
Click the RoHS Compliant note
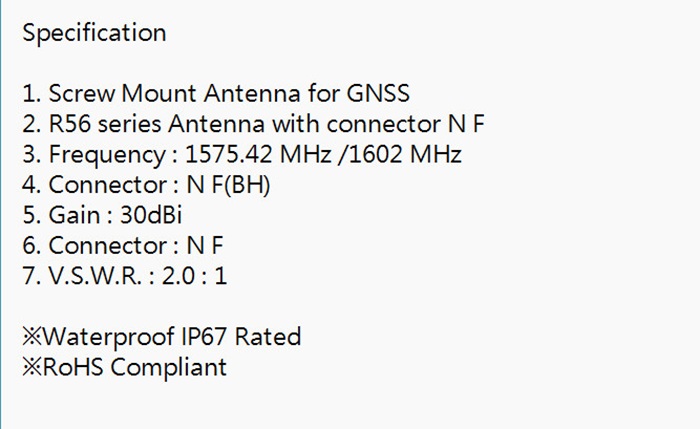click(124, 367)
